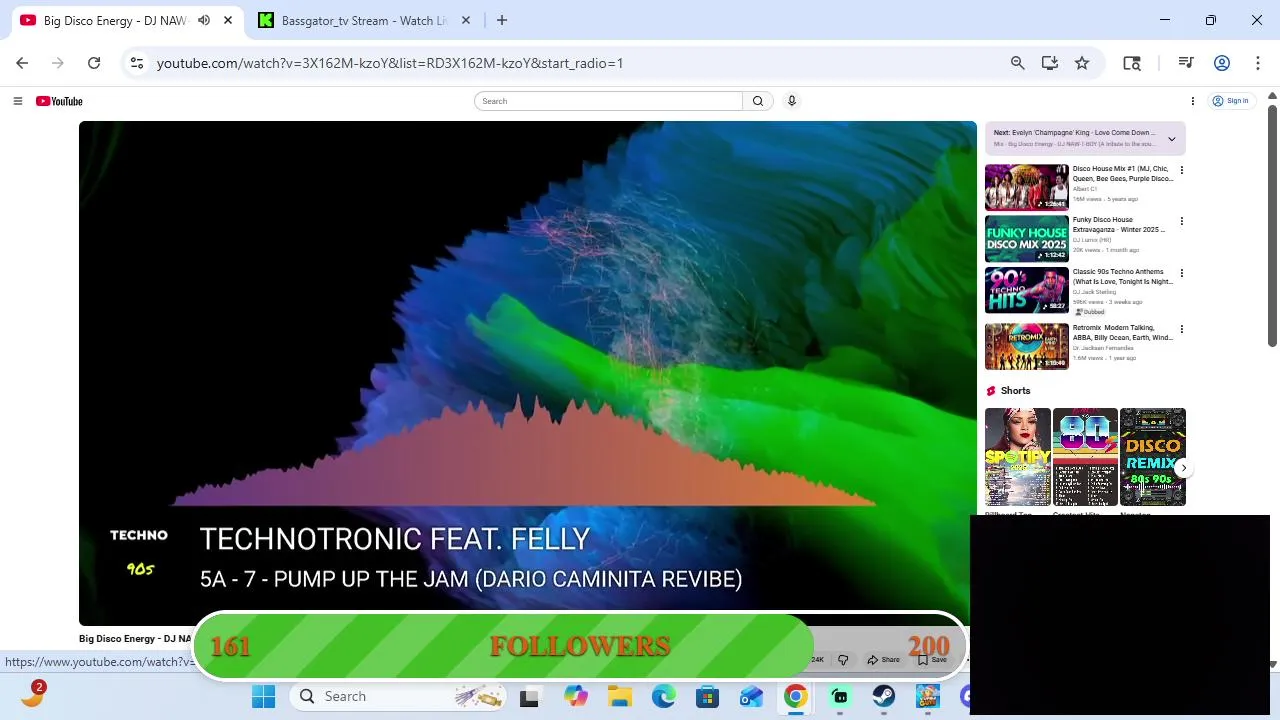Open Microsoft Edge from the taskbar
Viewport: 1280px width, 720px height.
click(x=664, y=697)
